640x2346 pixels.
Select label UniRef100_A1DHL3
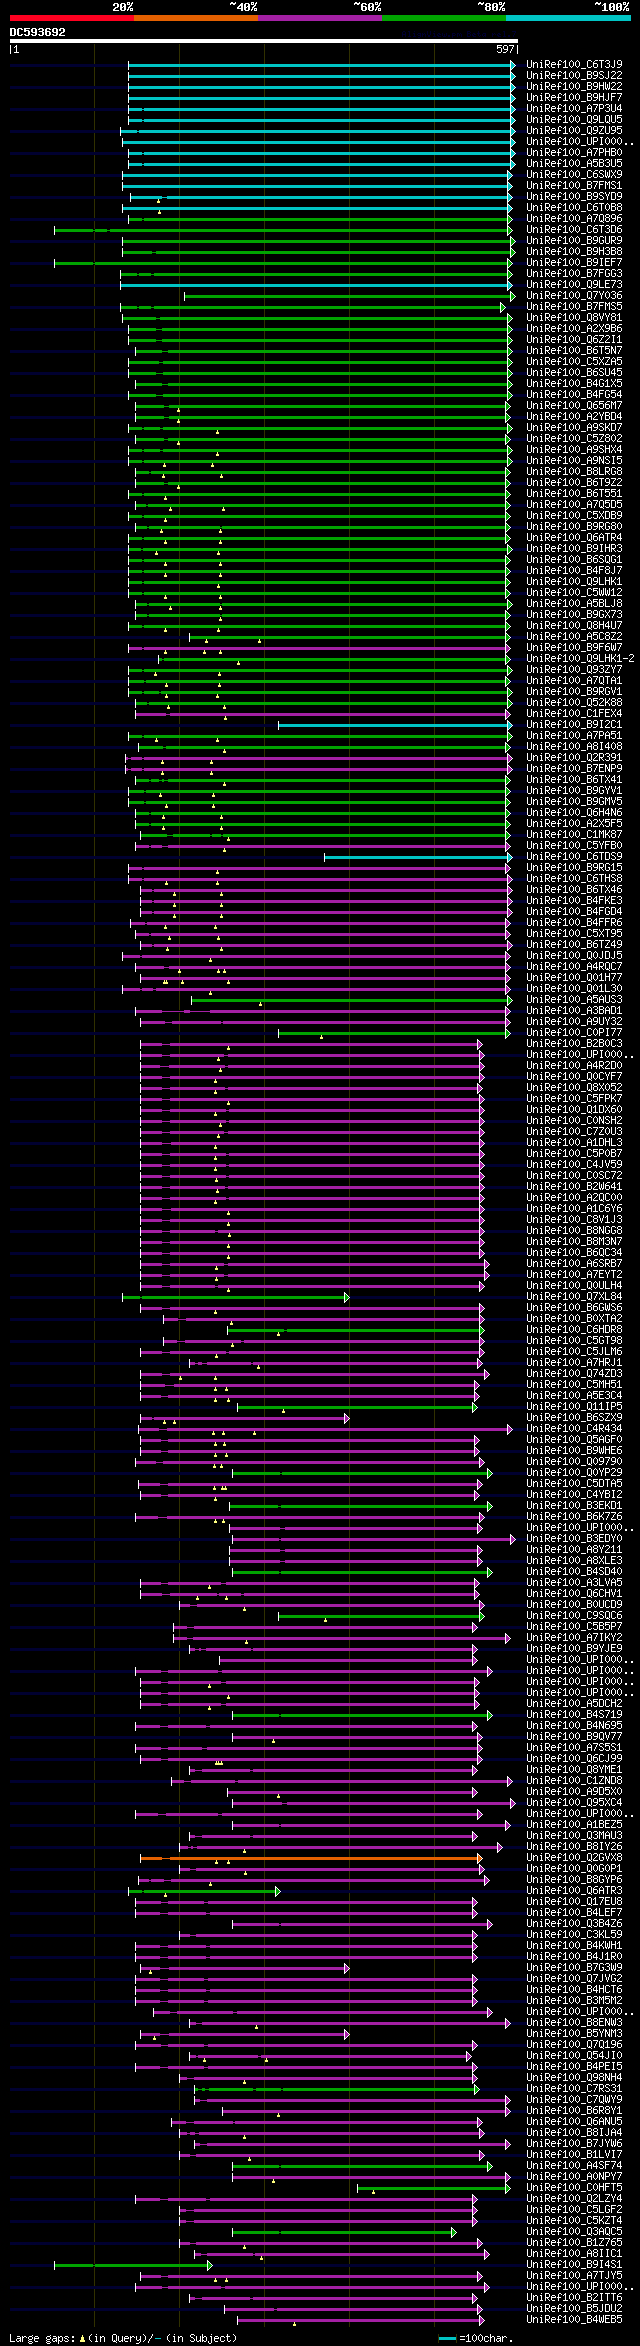(574, 1142)
